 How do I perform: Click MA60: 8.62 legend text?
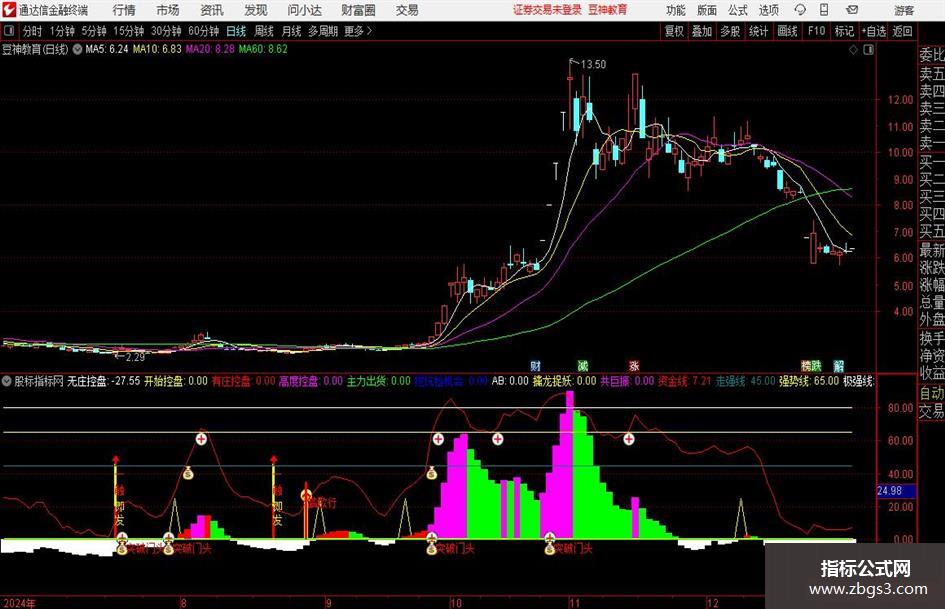[x=263, y=49]
